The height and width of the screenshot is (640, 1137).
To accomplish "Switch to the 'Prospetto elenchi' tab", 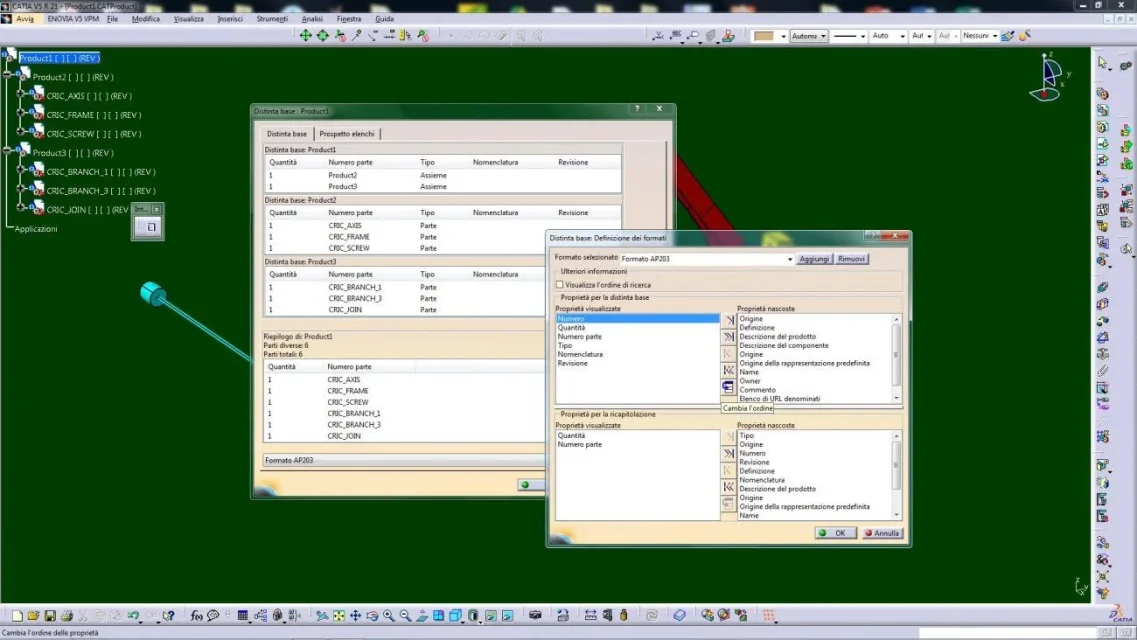I will 348,134.
